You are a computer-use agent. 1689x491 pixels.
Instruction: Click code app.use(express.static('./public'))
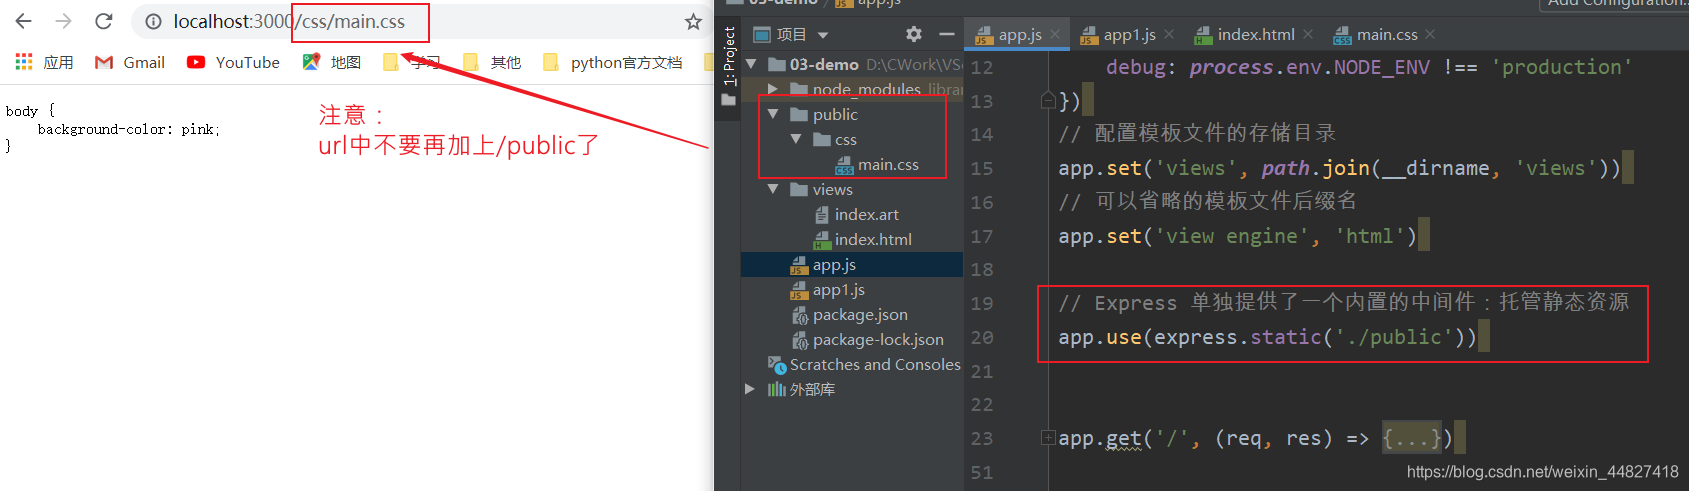[x=1267, y=337]
